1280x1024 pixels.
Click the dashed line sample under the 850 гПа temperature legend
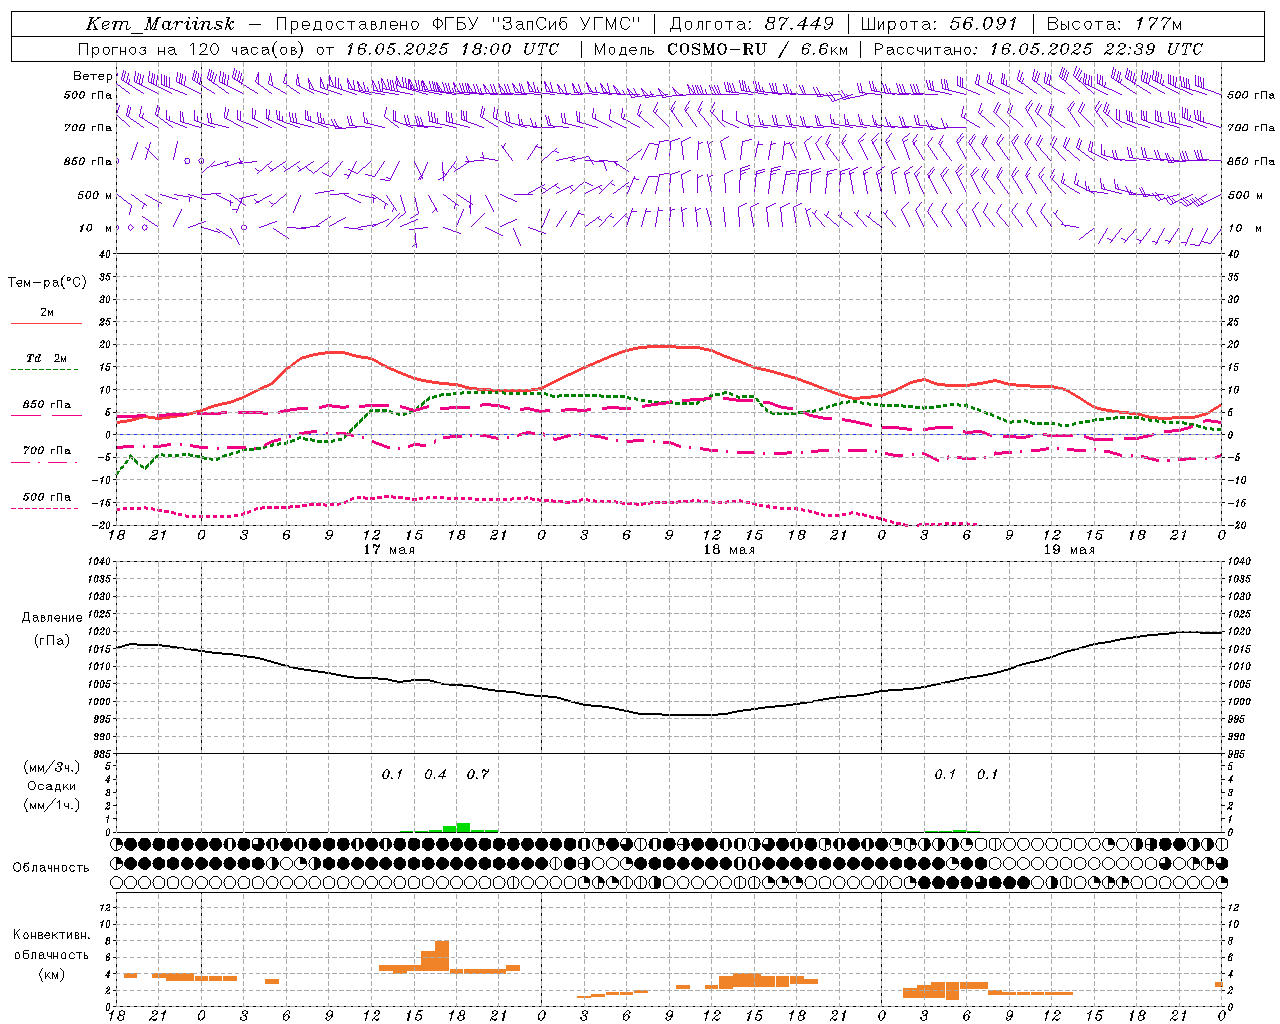(x=46, y=416)
